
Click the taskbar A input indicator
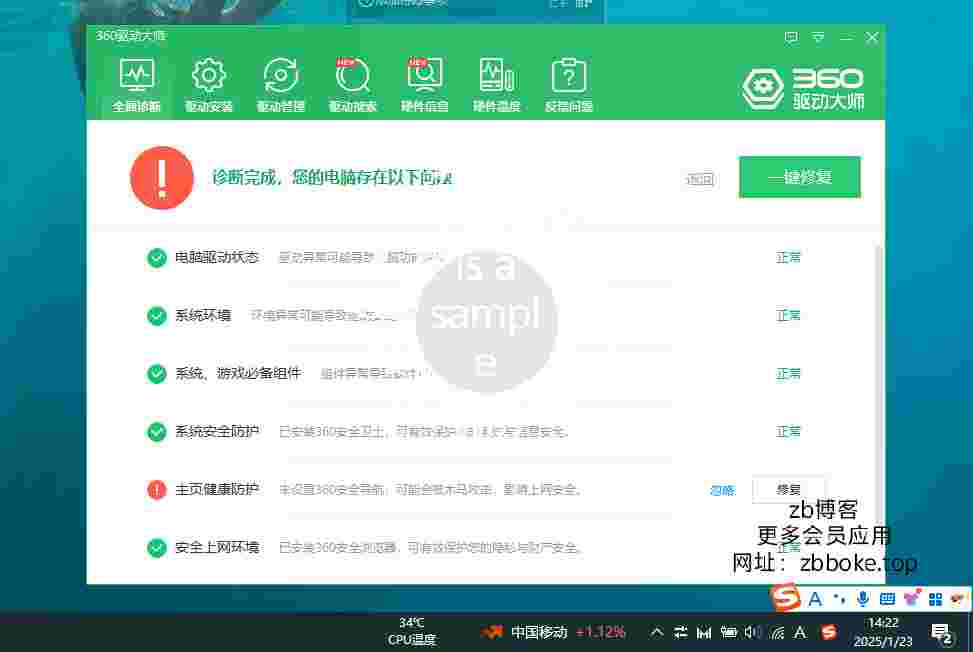click(x=800, y=632)
